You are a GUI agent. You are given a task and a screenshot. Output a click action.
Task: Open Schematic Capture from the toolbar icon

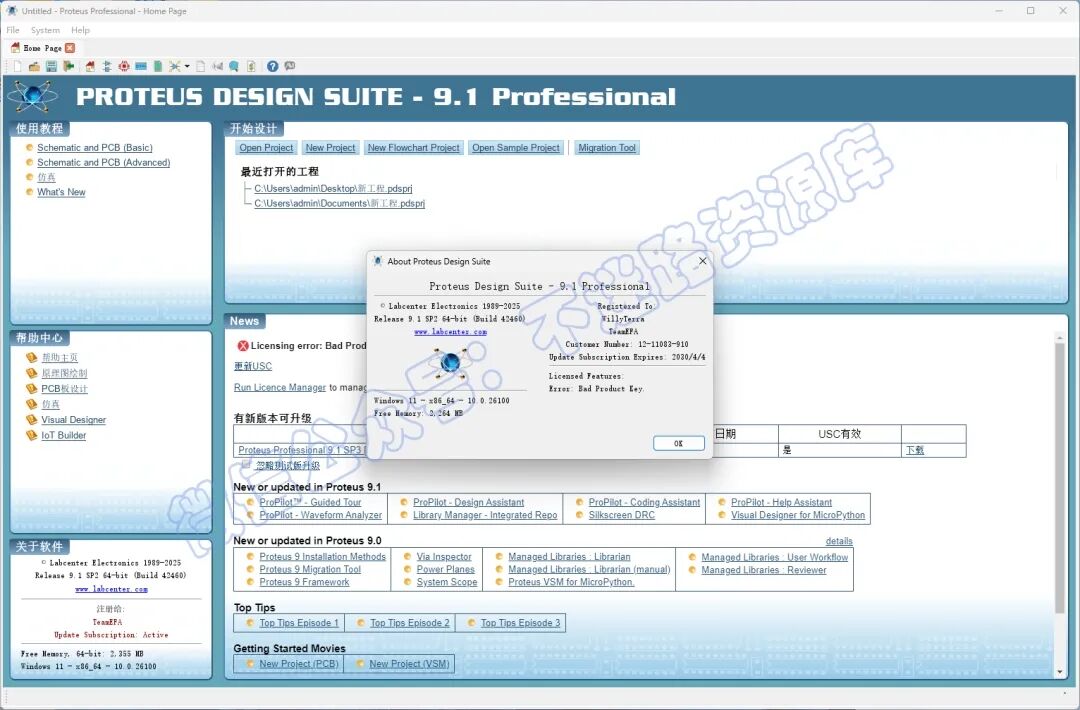click(107, 66)
